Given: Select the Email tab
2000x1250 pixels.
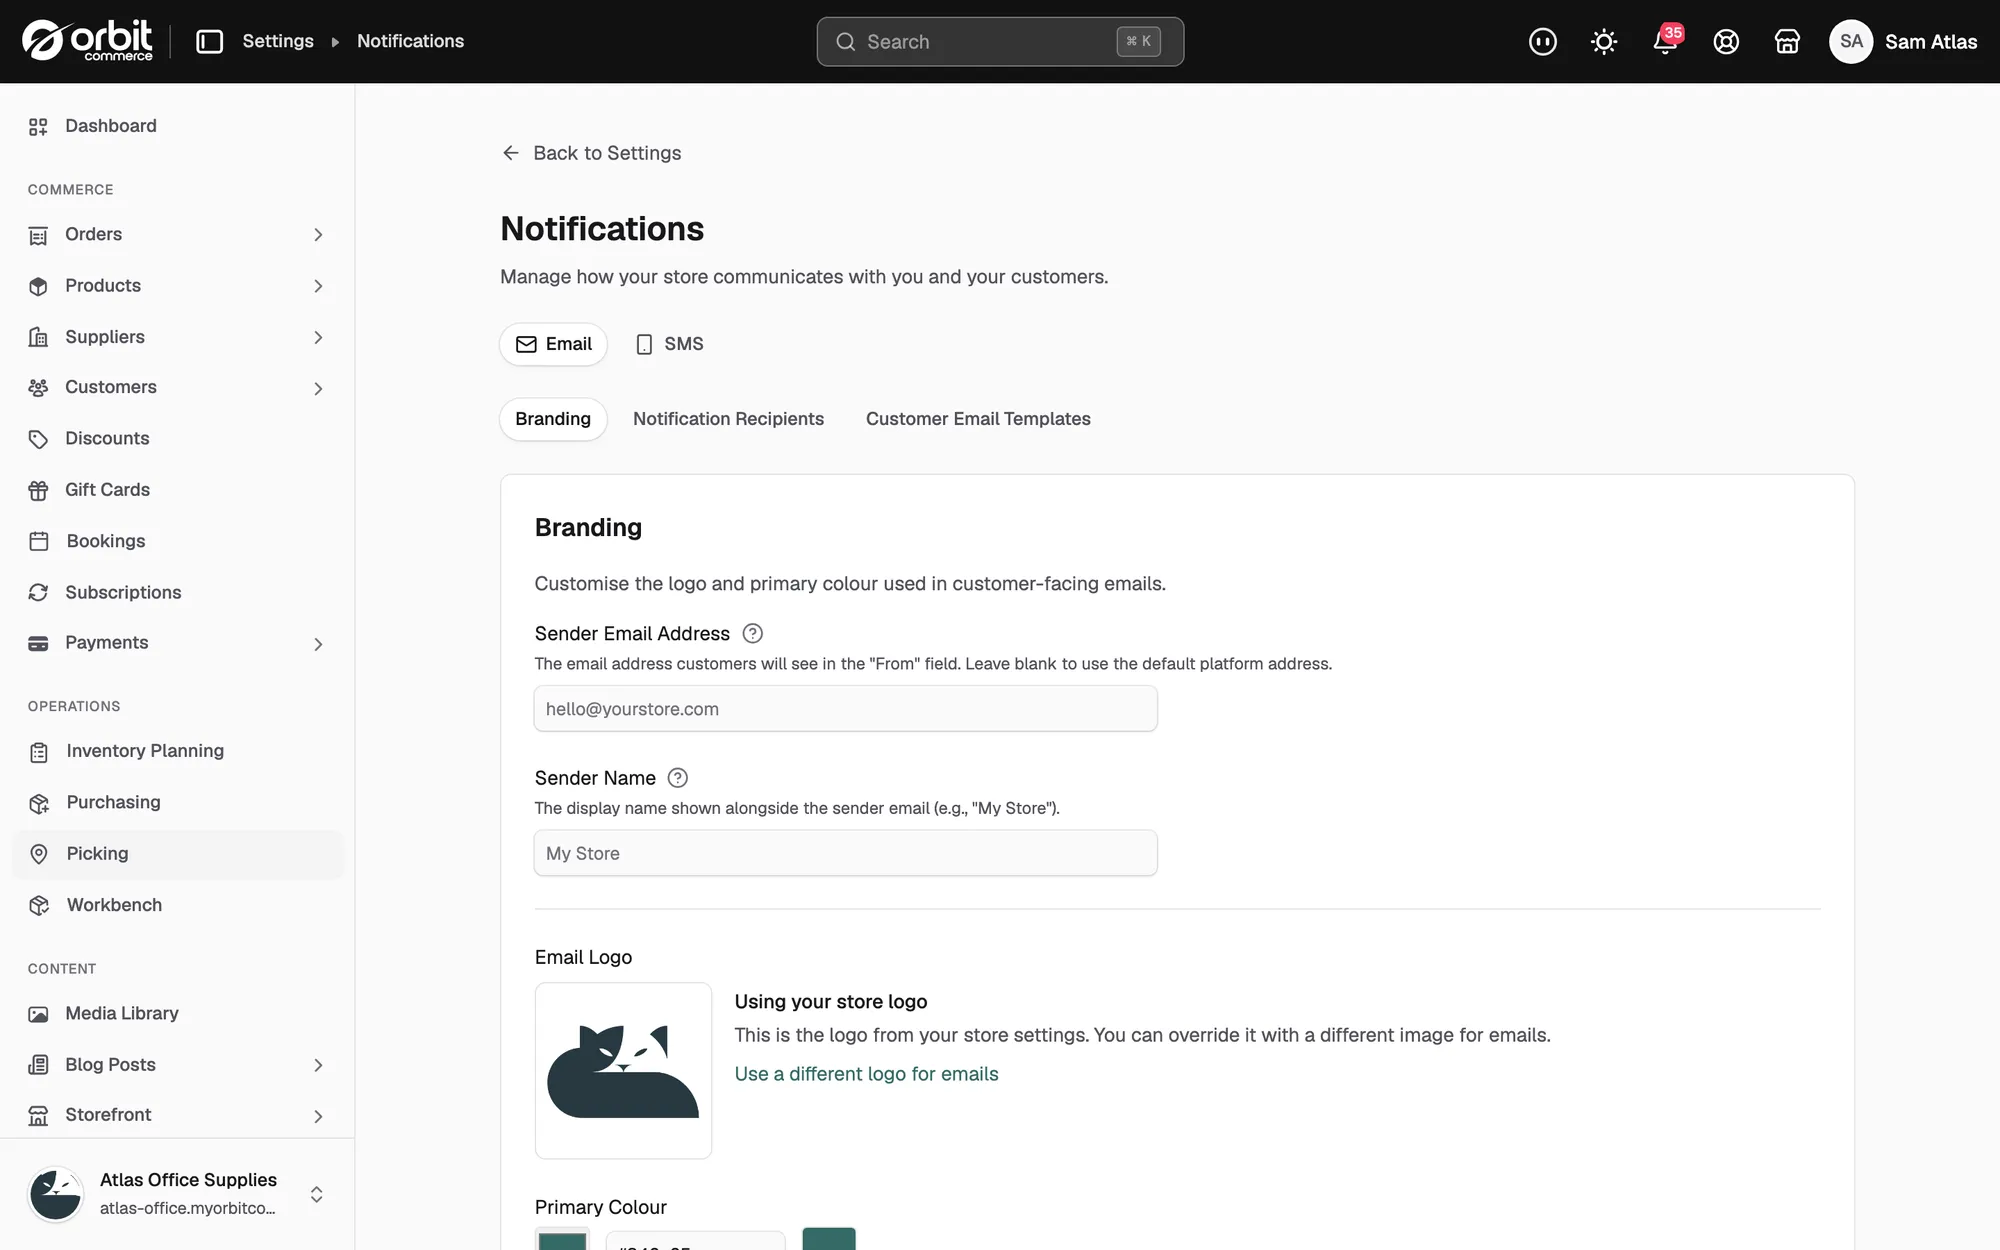Looking at the screenshot, I should tap(553, 344).
